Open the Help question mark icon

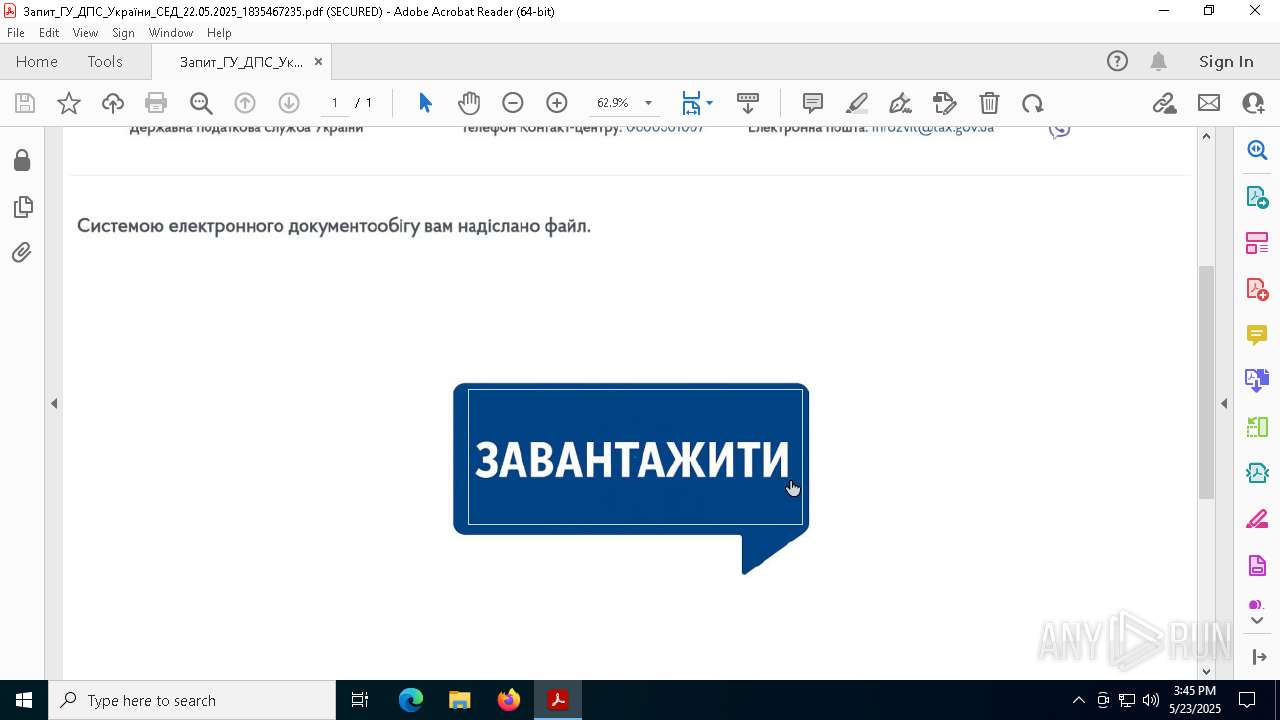(x=1117, y=61)
